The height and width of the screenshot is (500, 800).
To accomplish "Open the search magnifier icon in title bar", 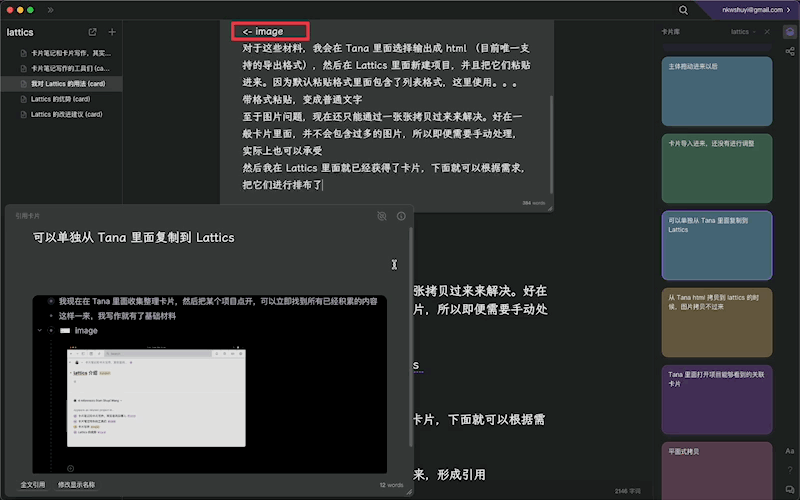I will pos(683,10).
